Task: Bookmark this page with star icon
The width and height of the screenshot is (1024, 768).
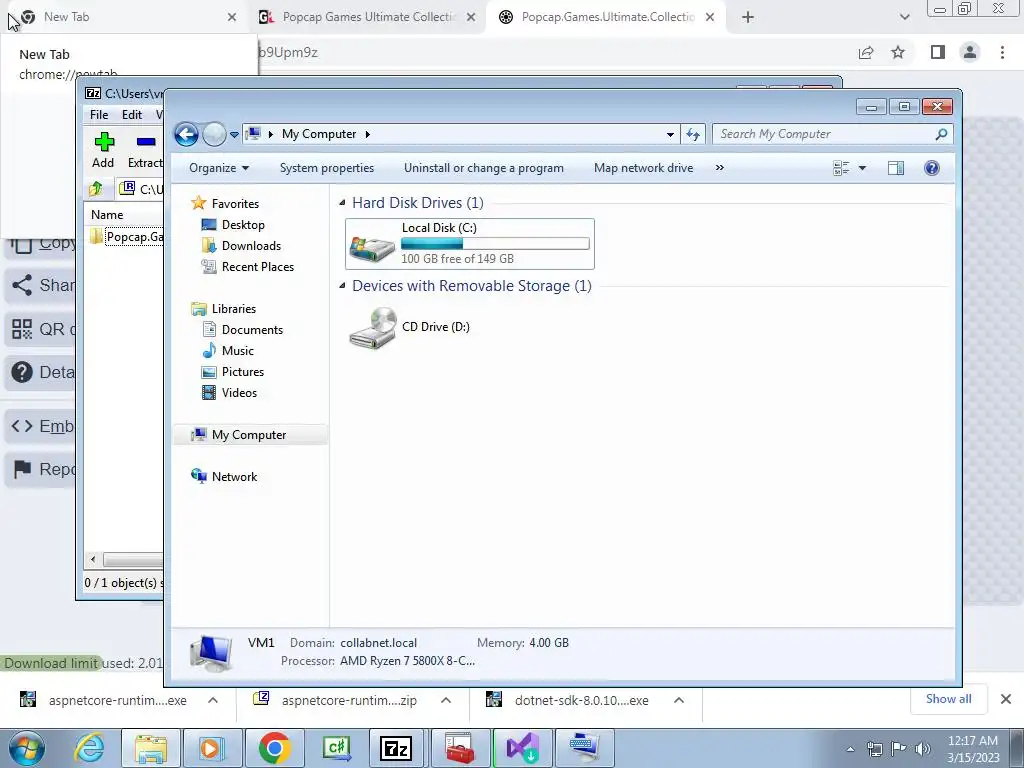Action: (x=898, y=52)
